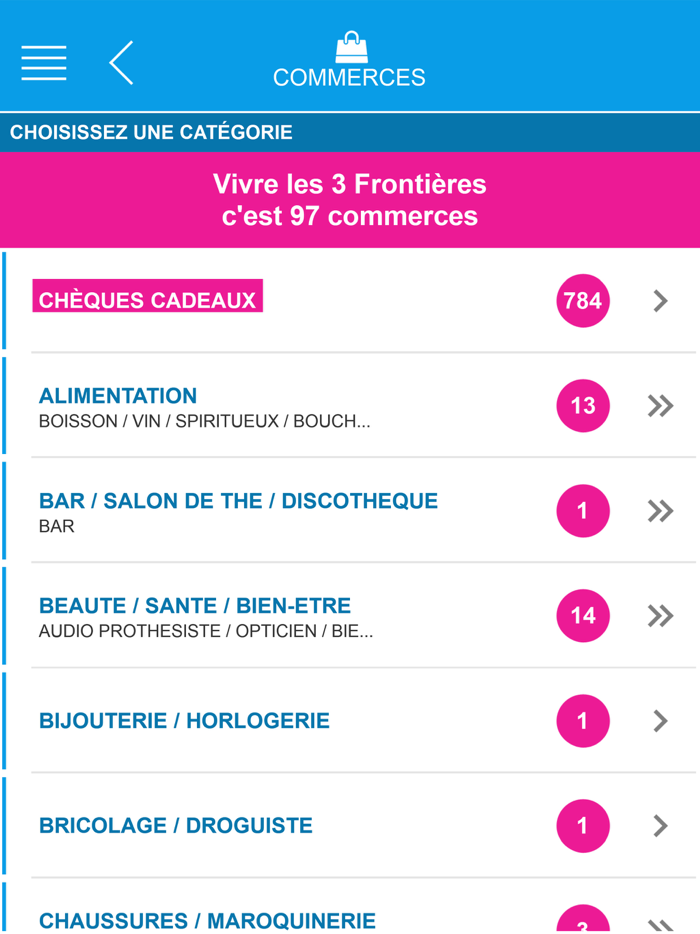Viewport: 700px width, 934px height.
Task: Tap the 1 badge next to BIJOUTERIE / HORLOGERIE
Action: point(582,721)
